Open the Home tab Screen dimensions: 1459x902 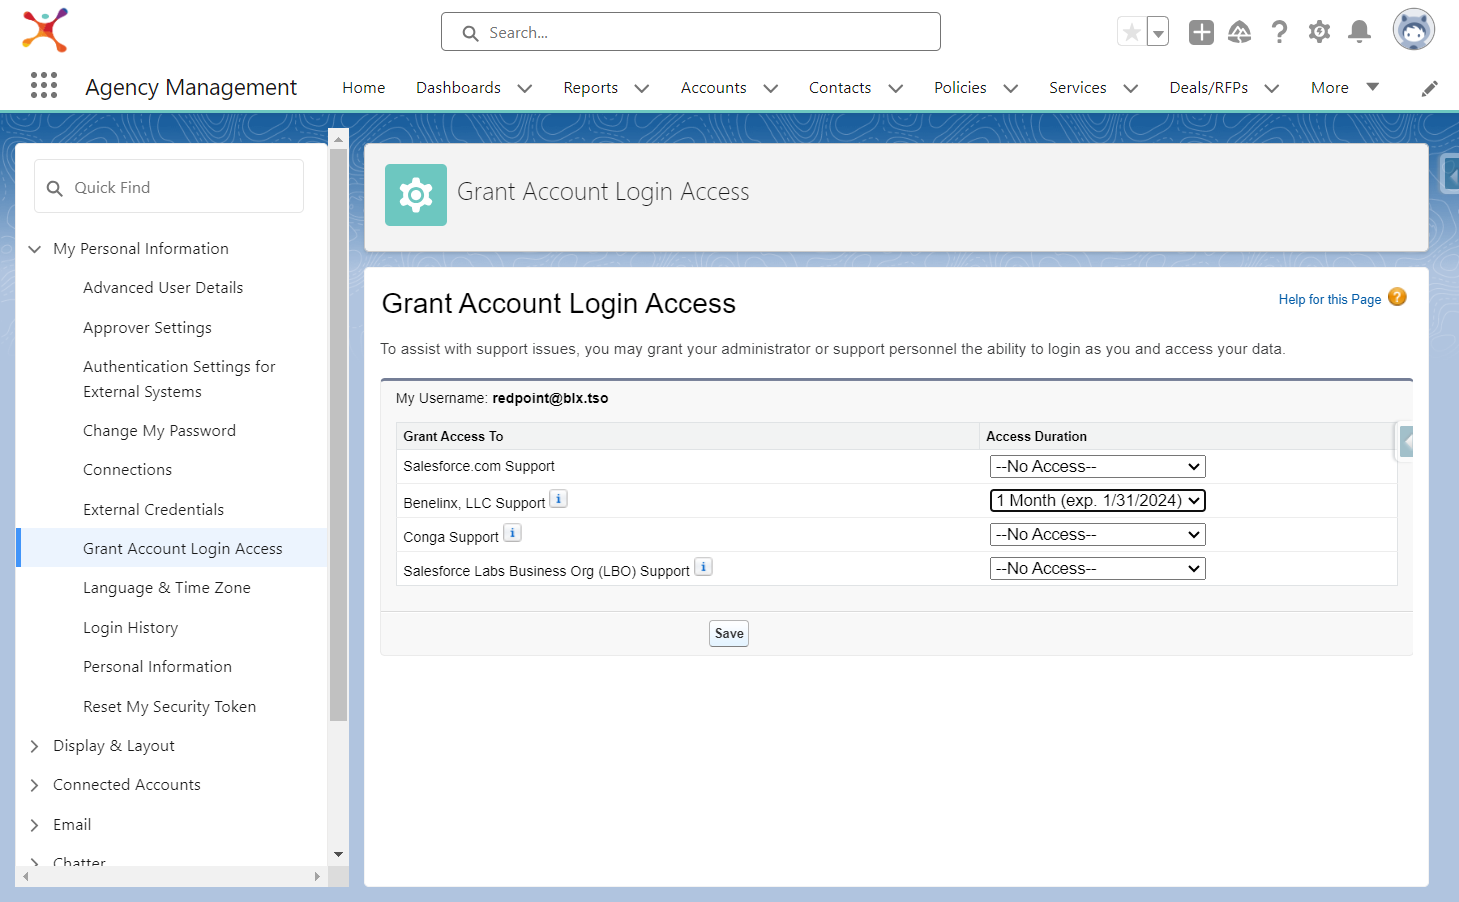(x=364, y=88)
